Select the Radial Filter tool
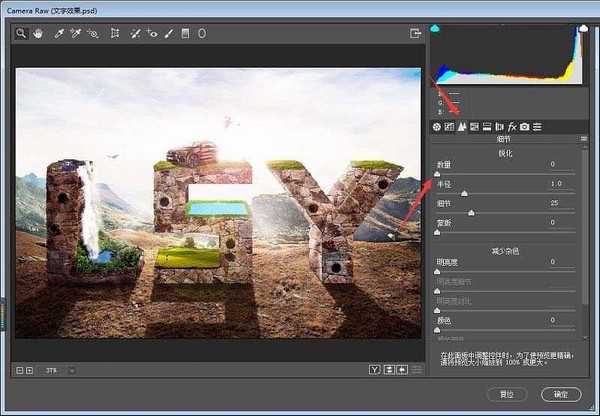The image size is (600, 416). 201,33
